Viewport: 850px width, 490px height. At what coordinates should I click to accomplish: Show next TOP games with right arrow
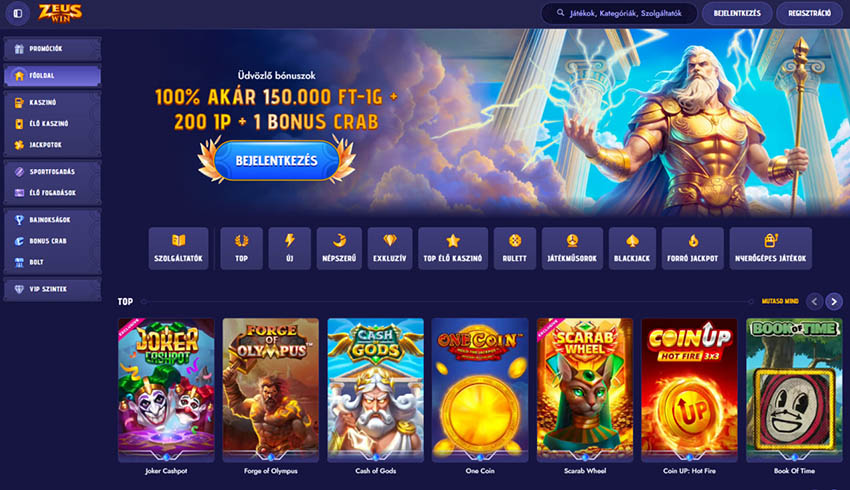834,301
